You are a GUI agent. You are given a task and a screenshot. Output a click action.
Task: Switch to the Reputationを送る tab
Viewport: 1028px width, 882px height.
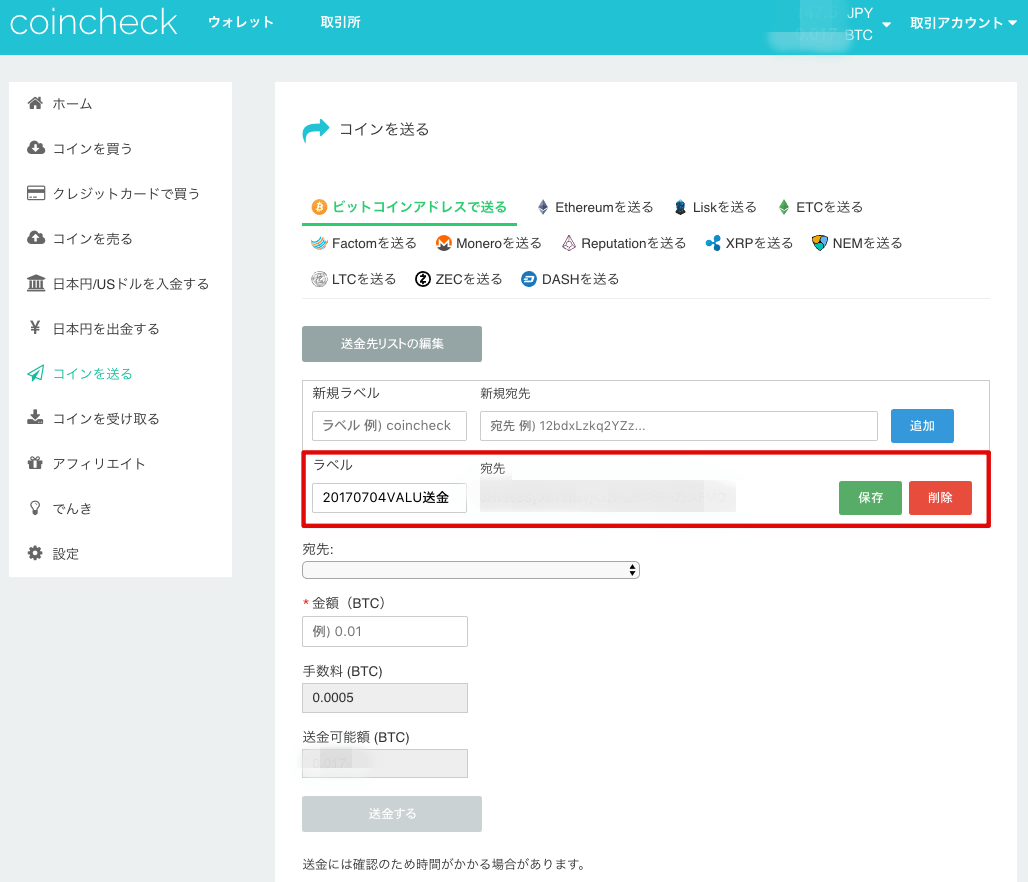[624, 243]
